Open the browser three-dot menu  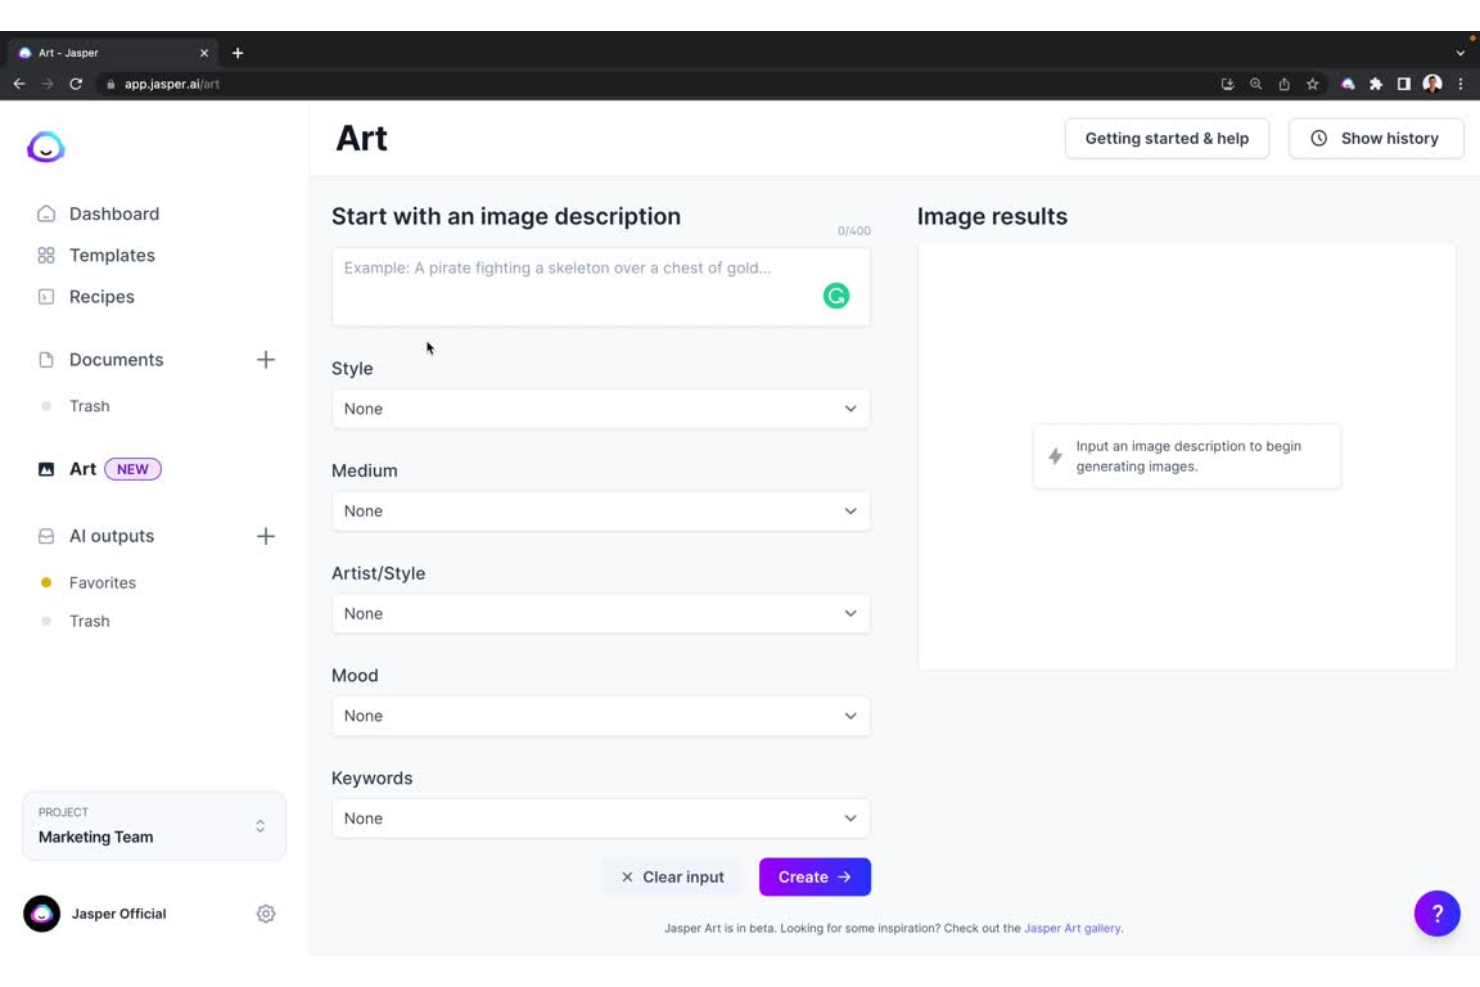1461,84
